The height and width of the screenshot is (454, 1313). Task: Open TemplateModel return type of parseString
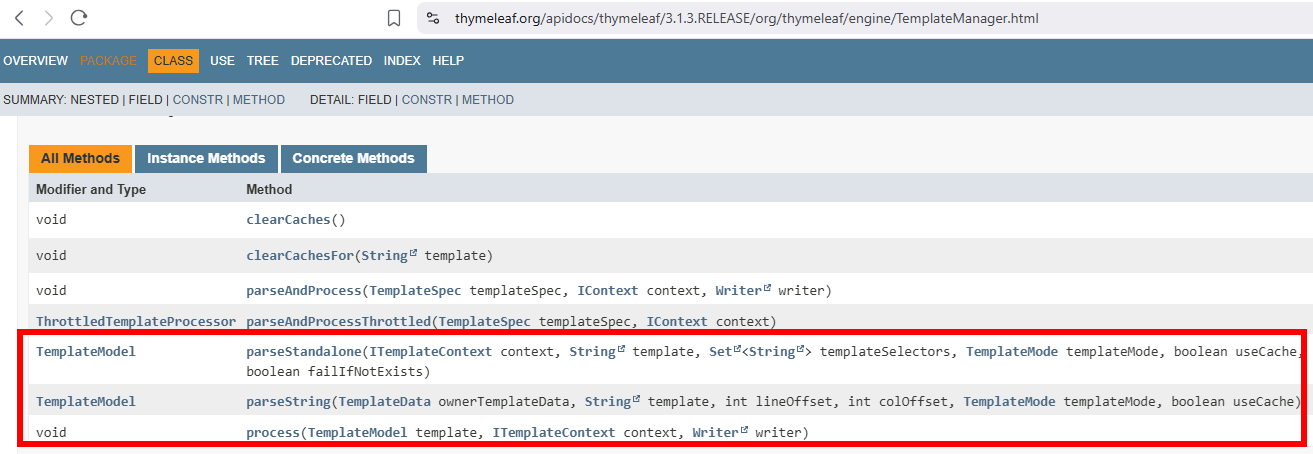point(86,402)
